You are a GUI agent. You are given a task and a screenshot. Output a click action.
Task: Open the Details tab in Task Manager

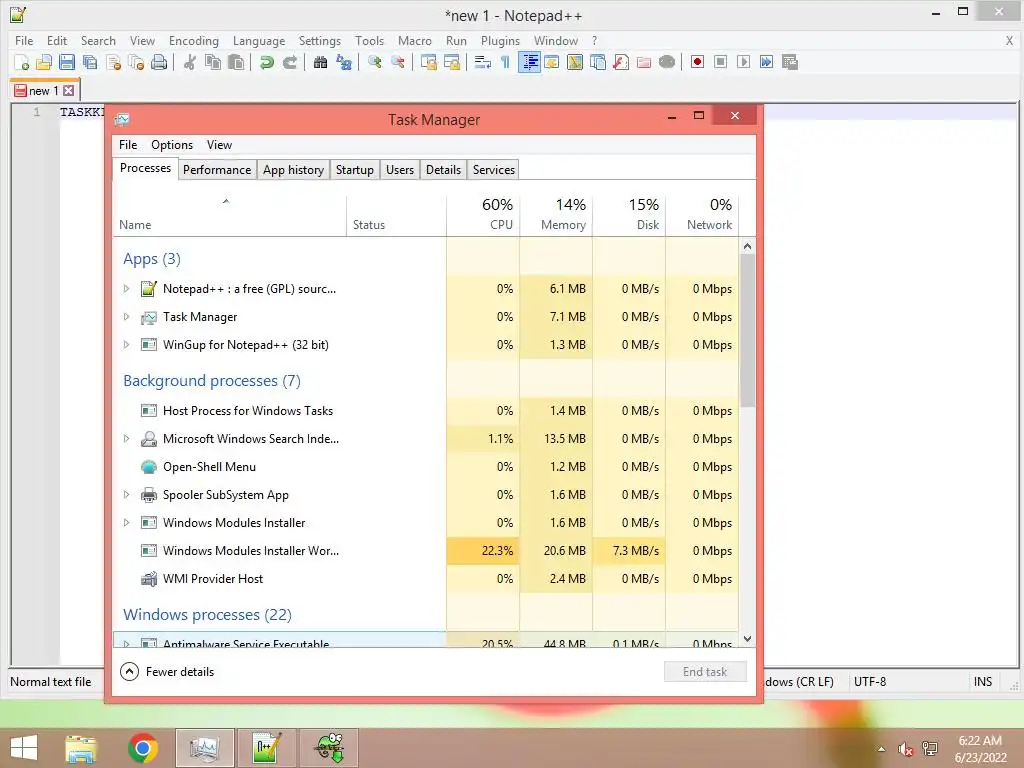443,170
